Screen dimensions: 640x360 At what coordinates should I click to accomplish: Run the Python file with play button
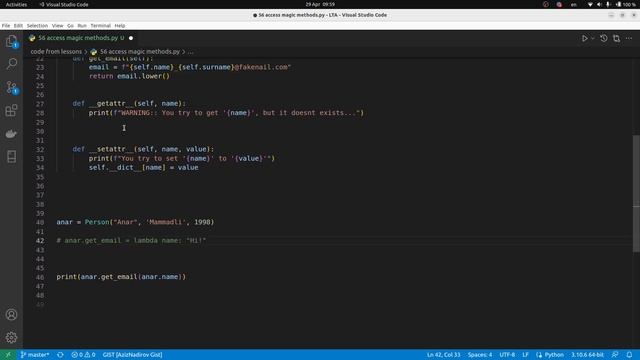(584, 38)
